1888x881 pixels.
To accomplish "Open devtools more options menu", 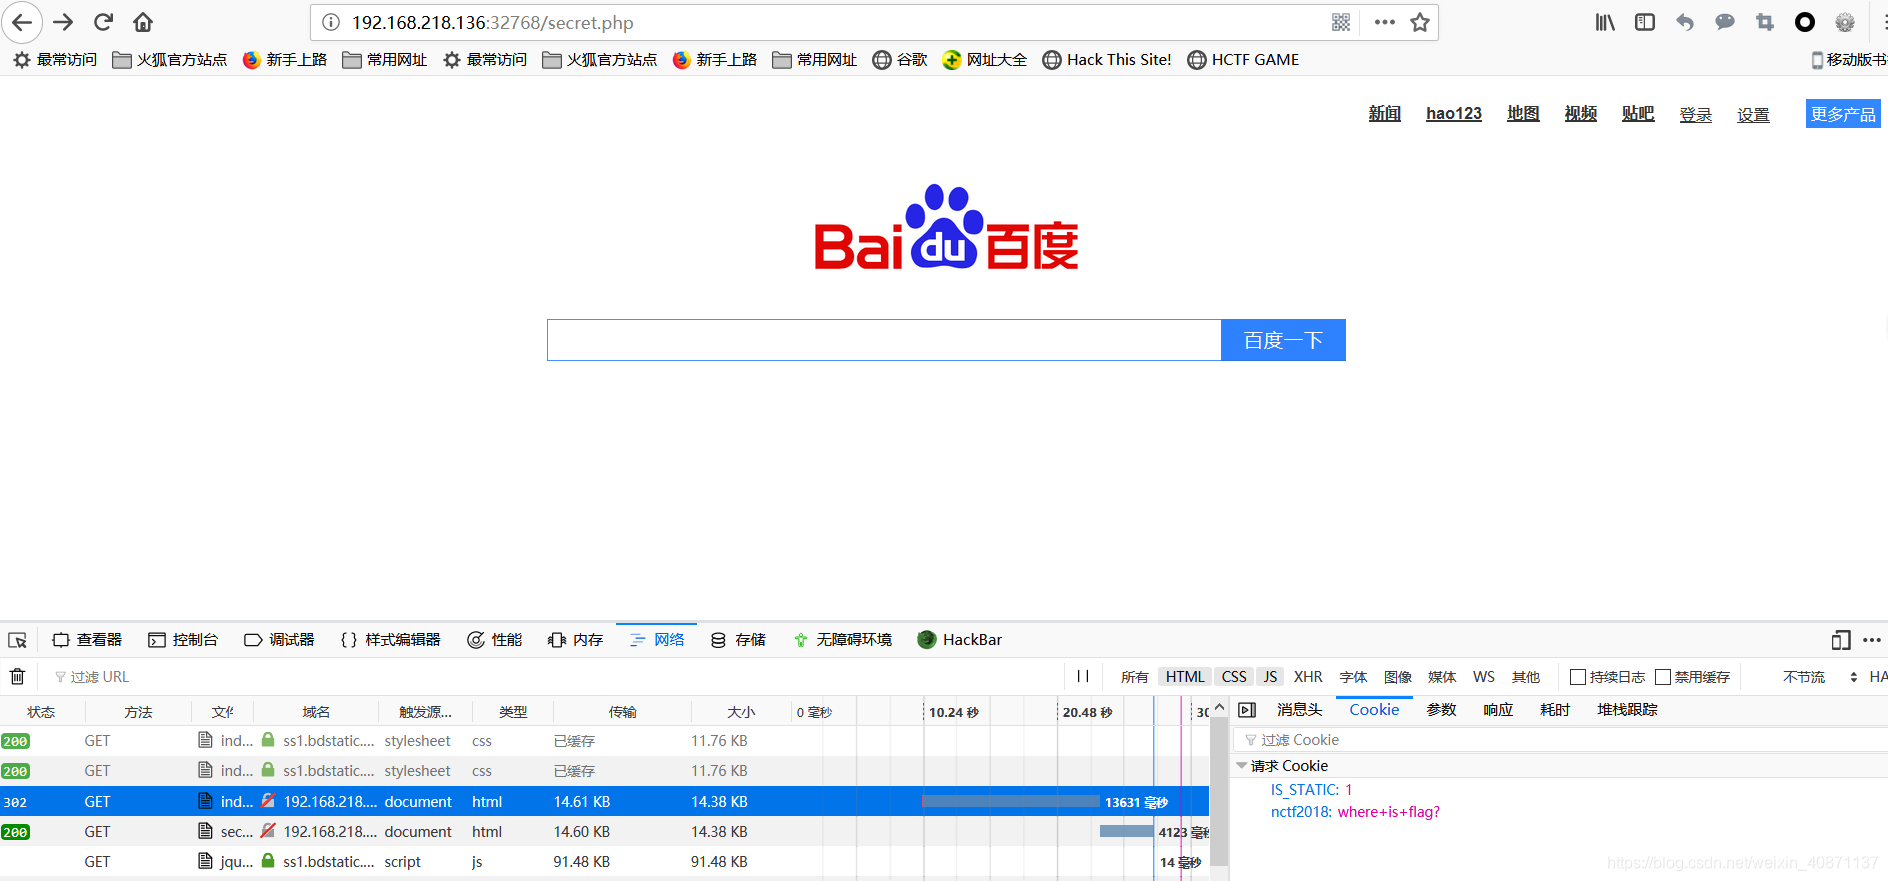I will point(1872,640).
